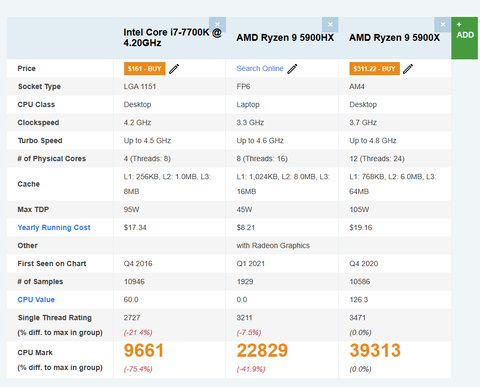Click the $19.16 running cost value
Image resolution: width=480 pixels, height=387 pixels.
[361, 227]
